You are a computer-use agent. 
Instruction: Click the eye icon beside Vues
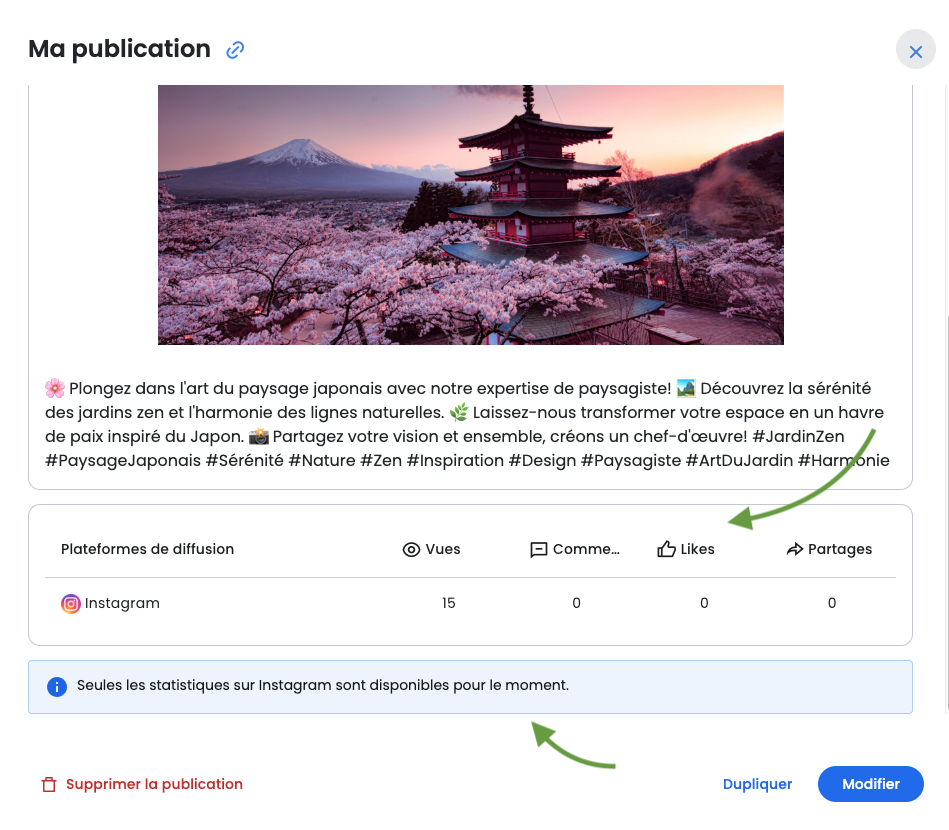(411, 549)
